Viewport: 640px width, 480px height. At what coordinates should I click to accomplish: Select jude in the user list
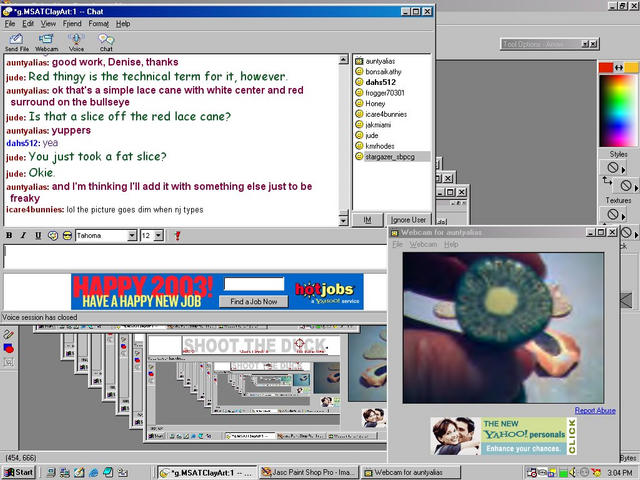[371, 135]
